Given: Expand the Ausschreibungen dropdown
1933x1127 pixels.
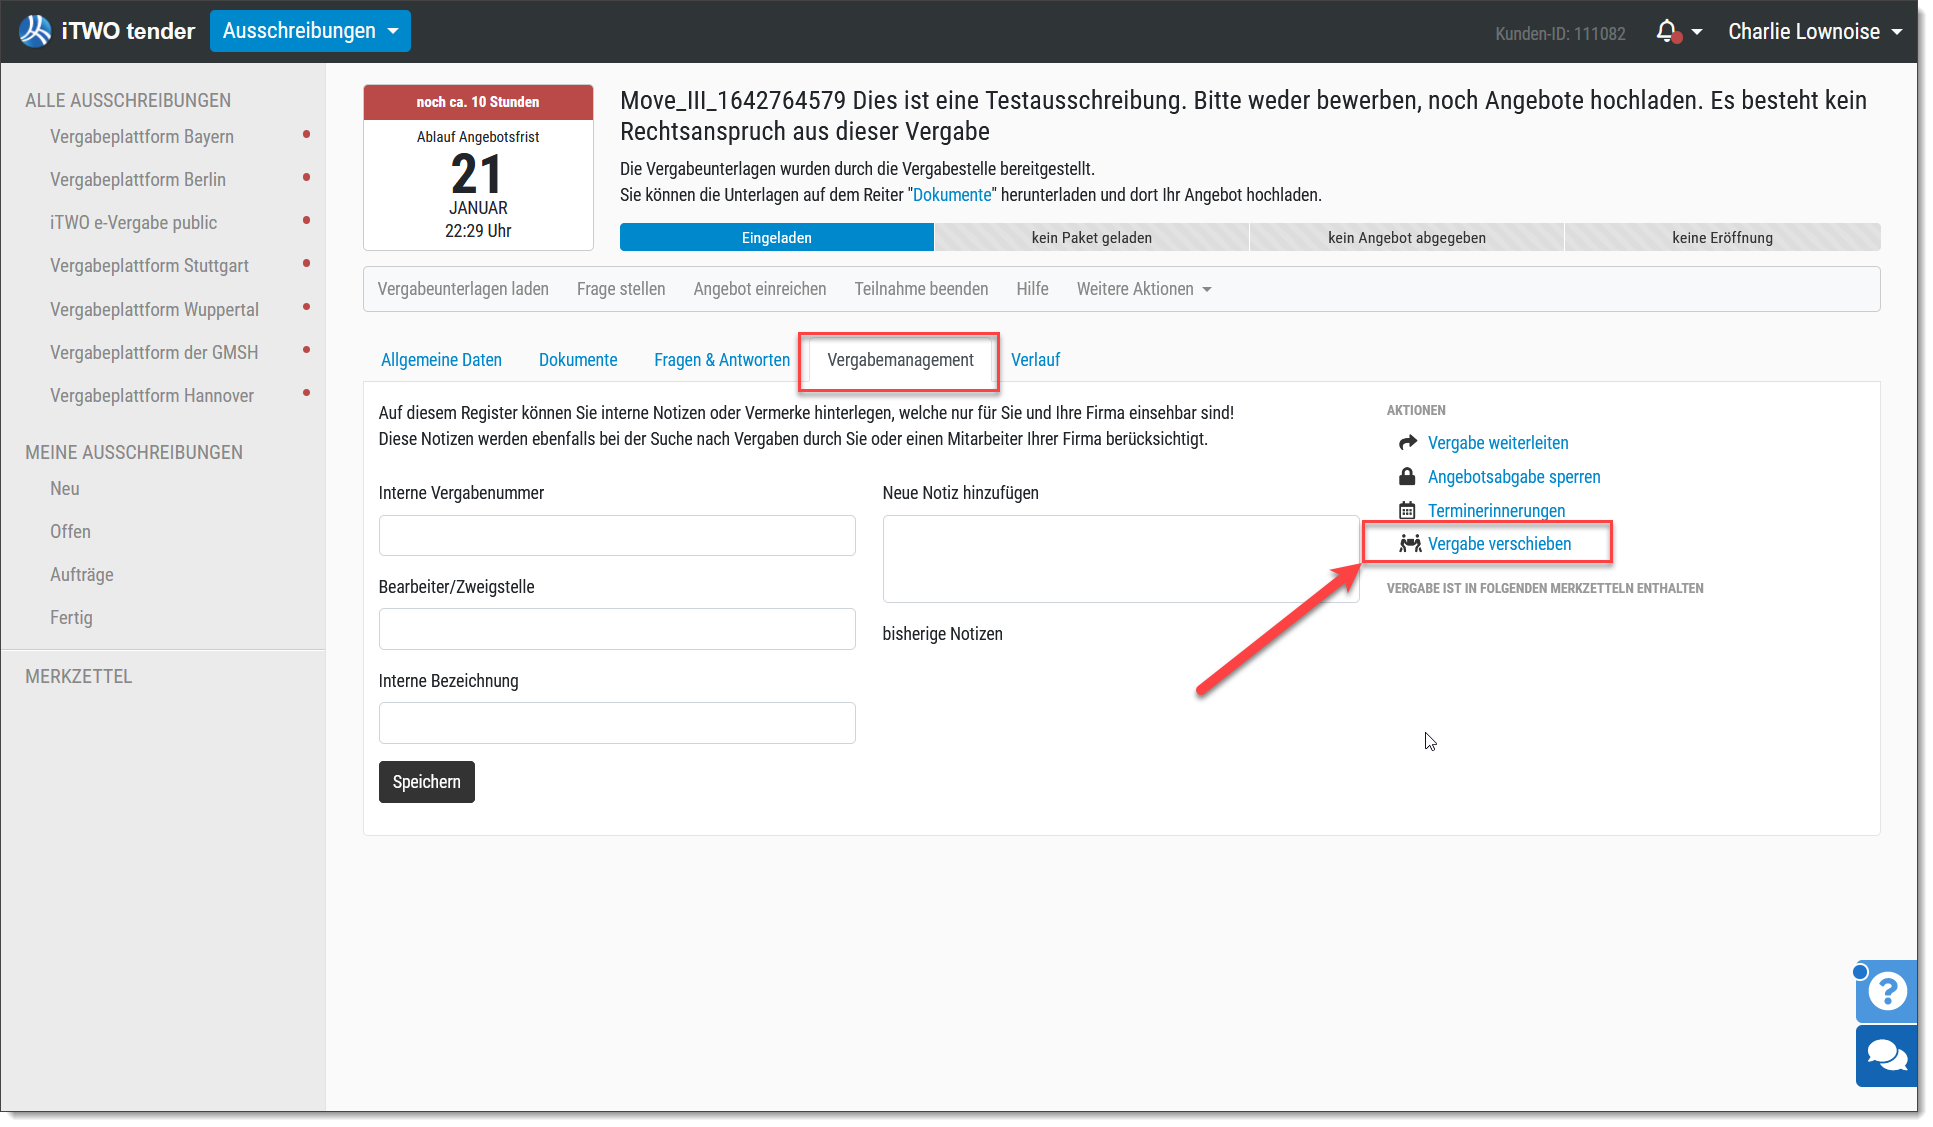Looking at the screenshot, I should [310, 31].
